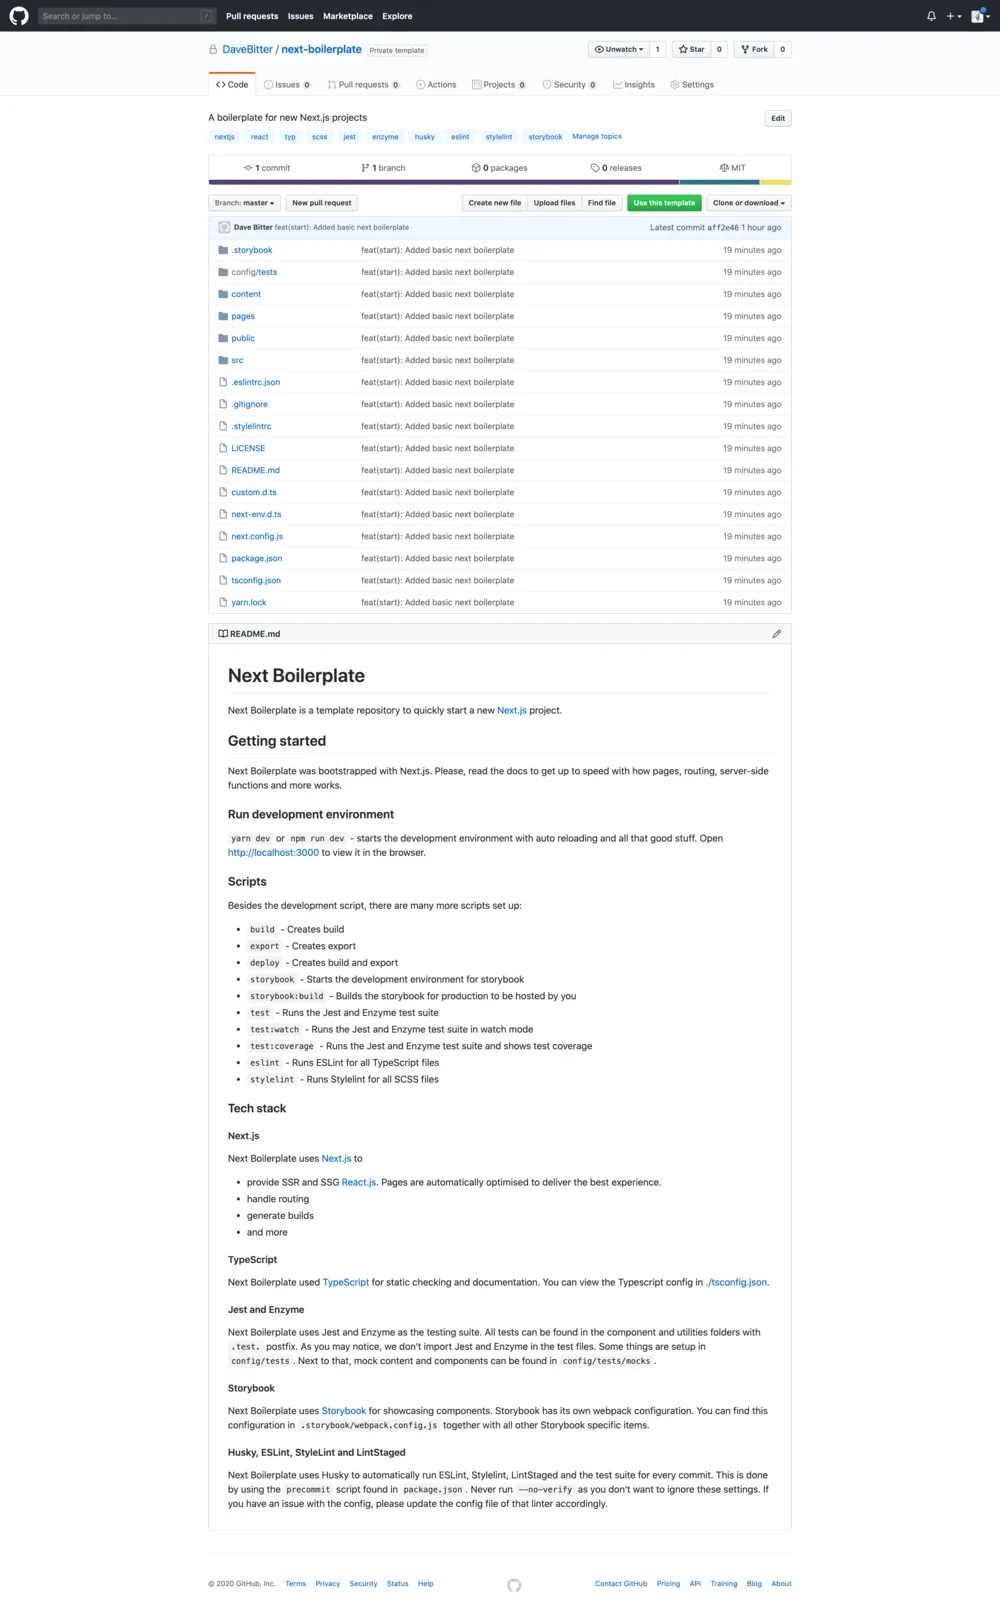Go to the Insights tab
This screenshot has width=1000, height=1623.
coord(634,85)
